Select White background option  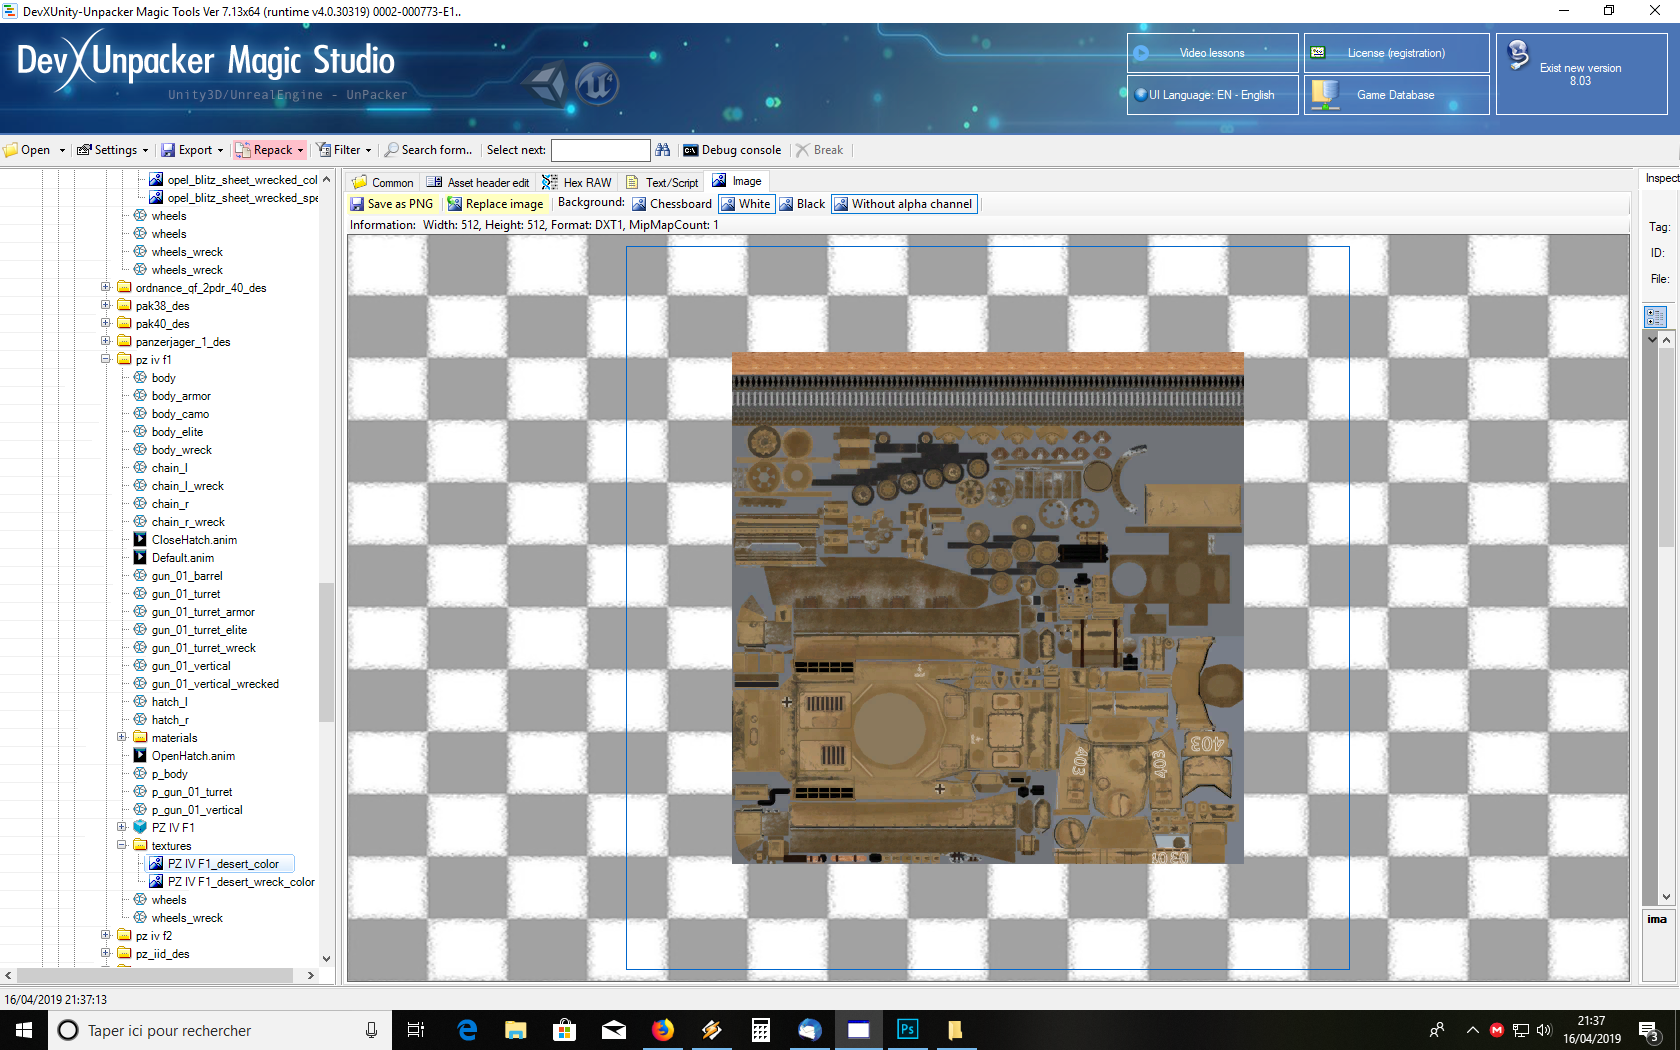coord(746,204)
